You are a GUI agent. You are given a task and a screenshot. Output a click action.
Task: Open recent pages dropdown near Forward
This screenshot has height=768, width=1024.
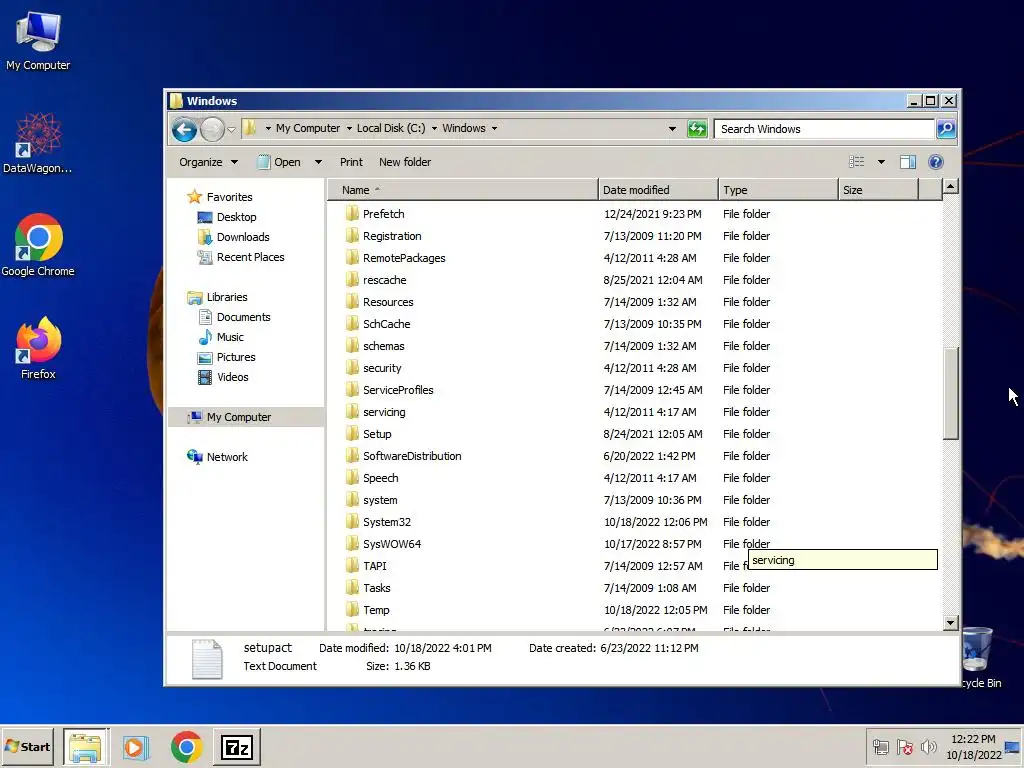231,129
